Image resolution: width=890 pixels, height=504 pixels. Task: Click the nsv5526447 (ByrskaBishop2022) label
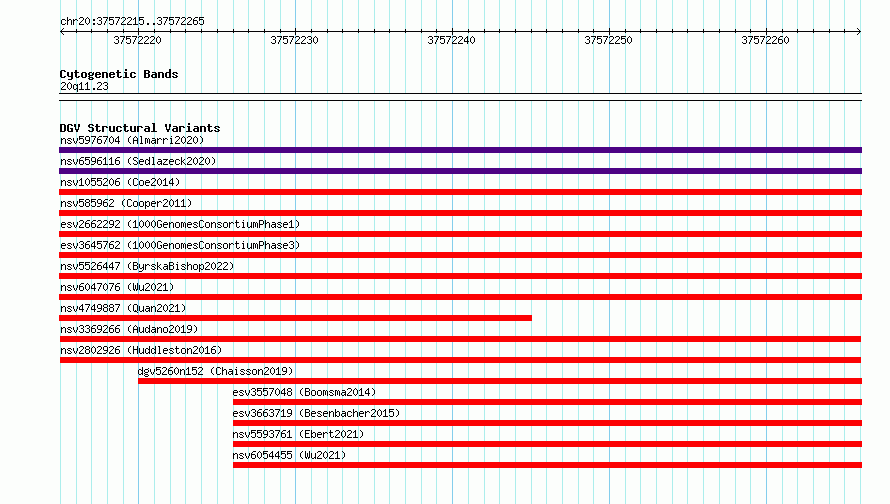[147, 266]
